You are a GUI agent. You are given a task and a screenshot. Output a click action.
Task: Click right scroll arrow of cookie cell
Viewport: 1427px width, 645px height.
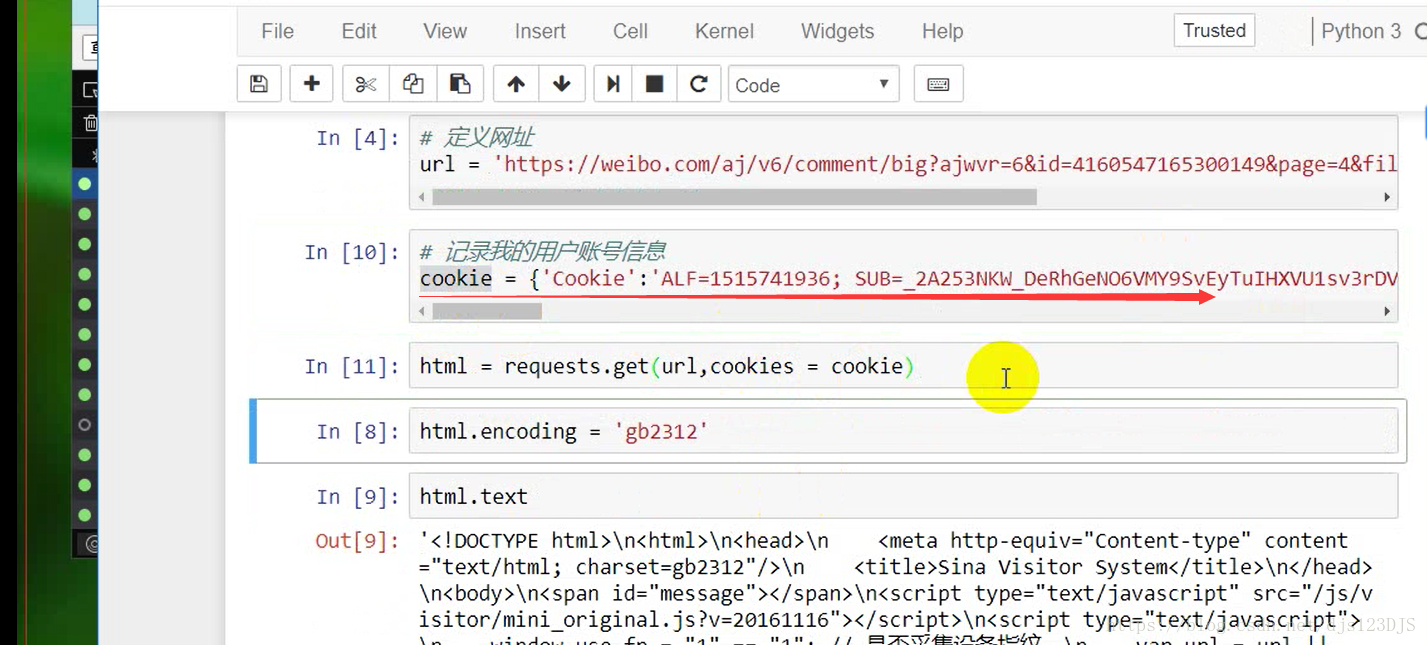[x=1387, y=312]
